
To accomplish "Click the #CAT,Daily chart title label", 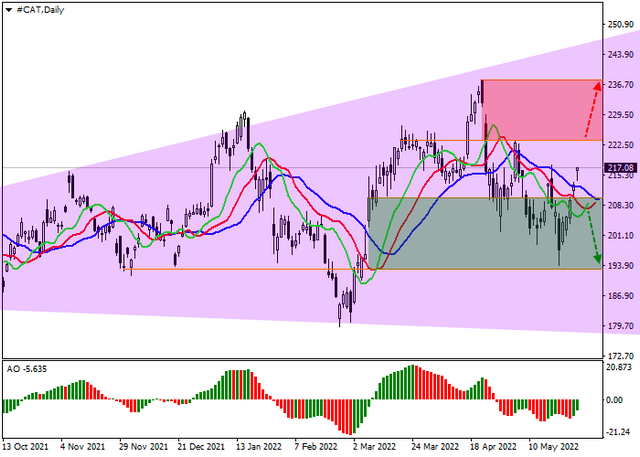I will (x=40, y=10).
